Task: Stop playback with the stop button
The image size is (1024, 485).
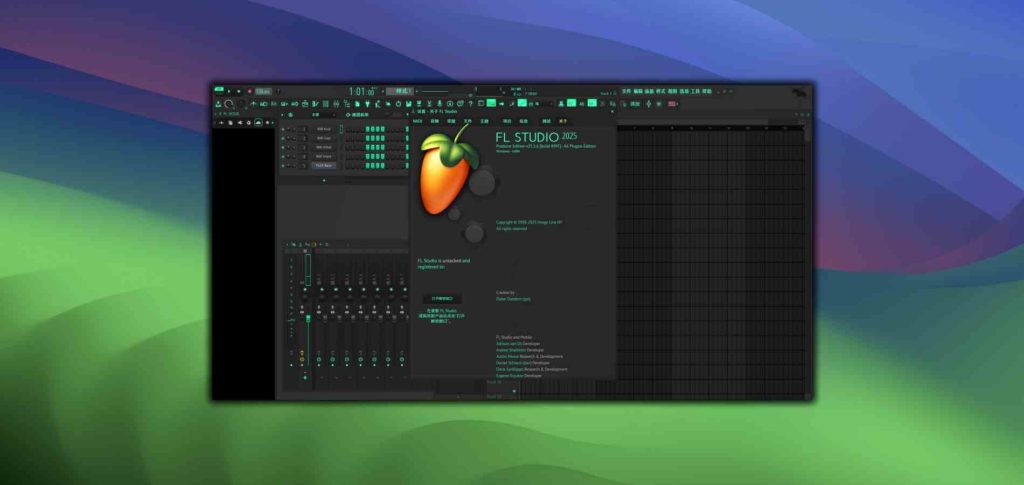Action: [x=239, y=91]
